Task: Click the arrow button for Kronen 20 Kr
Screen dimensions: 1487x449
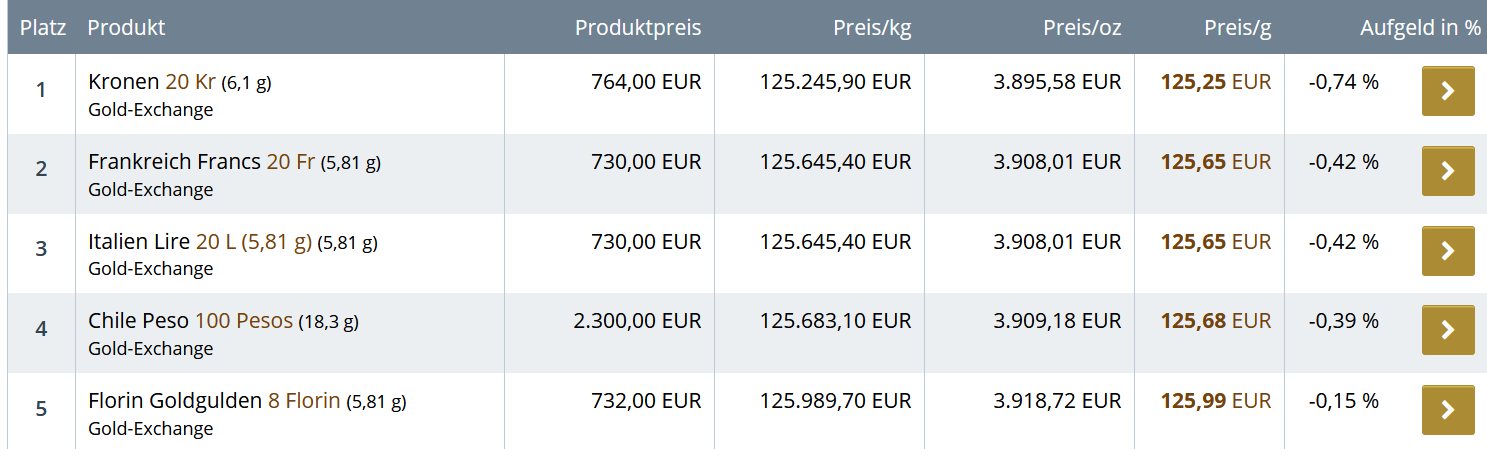Action: 1447,91
